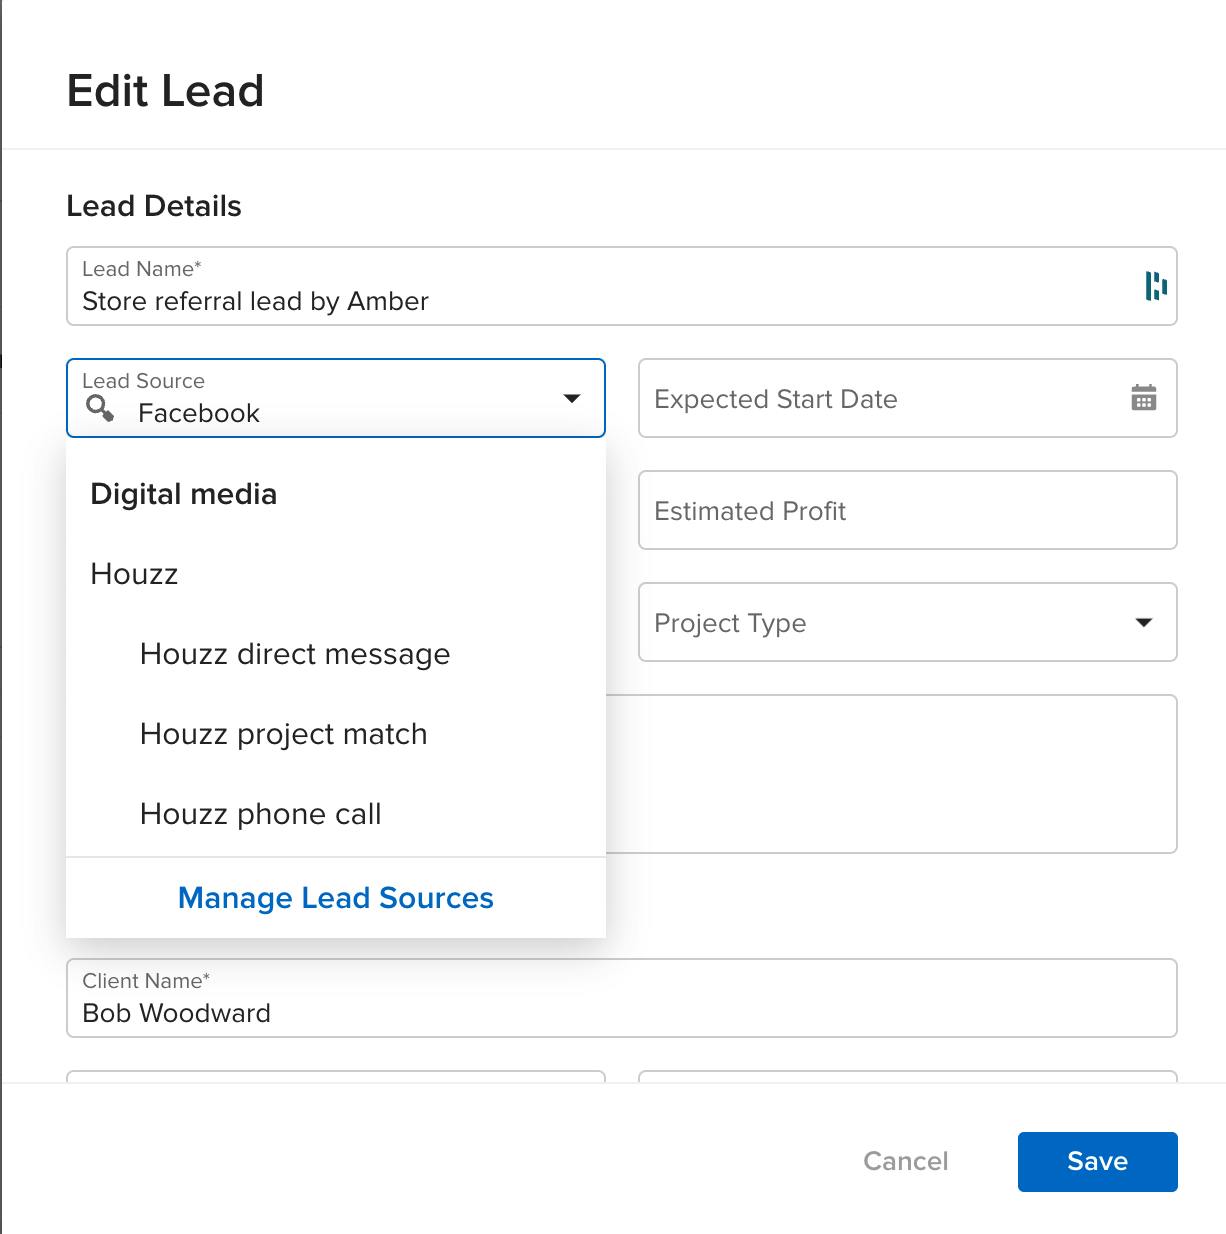1226x1234 pixels.
Task: Pick Houzz project match as lead source
Action: 283,733
